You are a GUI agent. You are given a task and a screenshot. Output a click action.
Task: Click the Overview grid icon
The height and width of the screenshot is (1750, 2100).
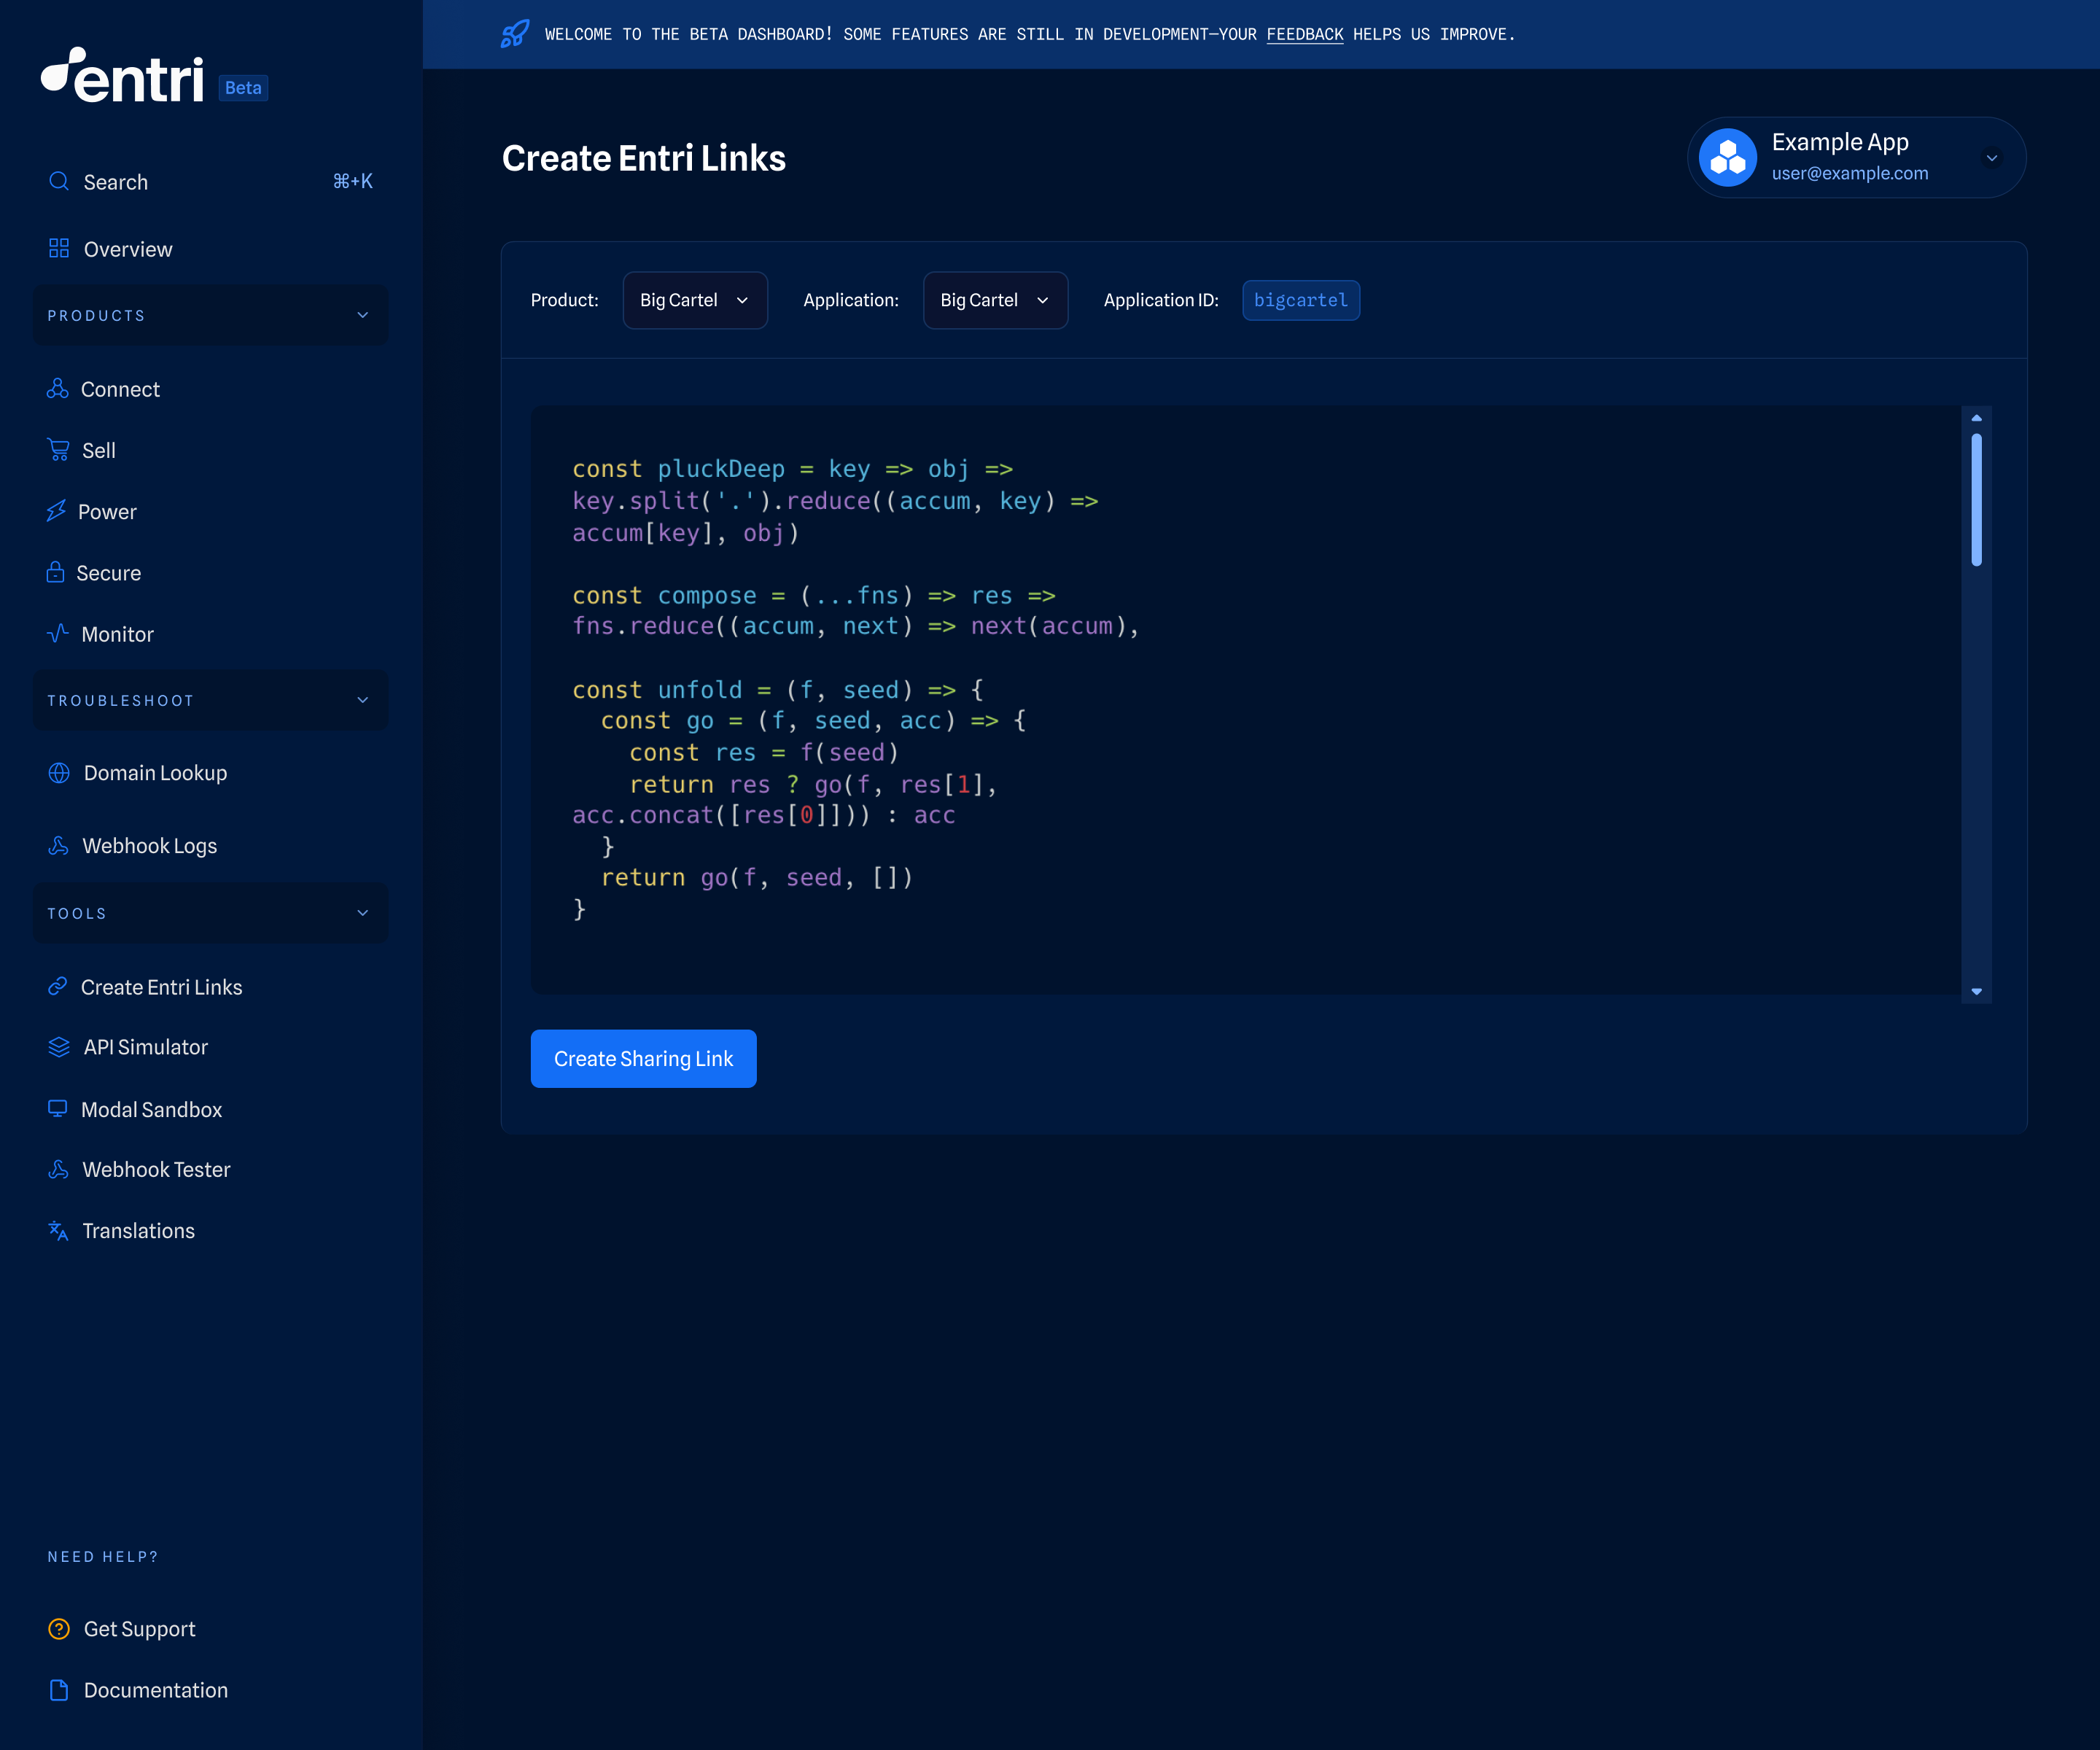click(59, 248)
